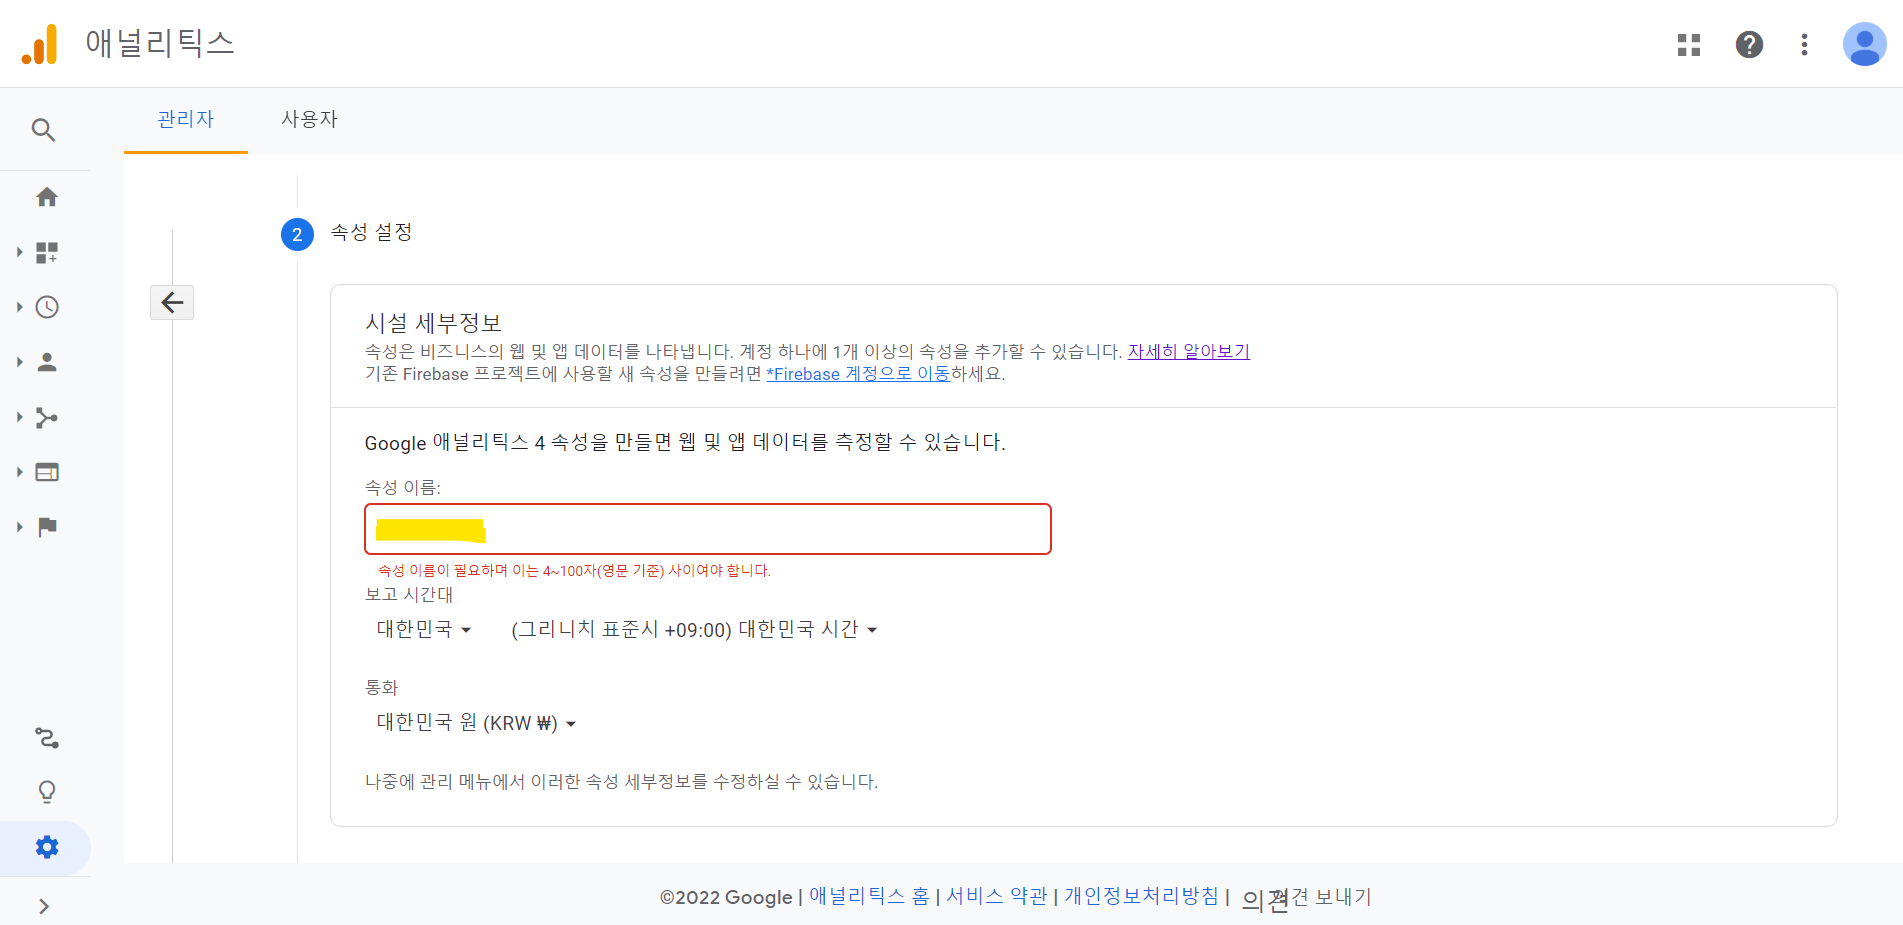1903x925 pixels.
Task: Click the 속성 이름 input field
Action: point(708,529)
